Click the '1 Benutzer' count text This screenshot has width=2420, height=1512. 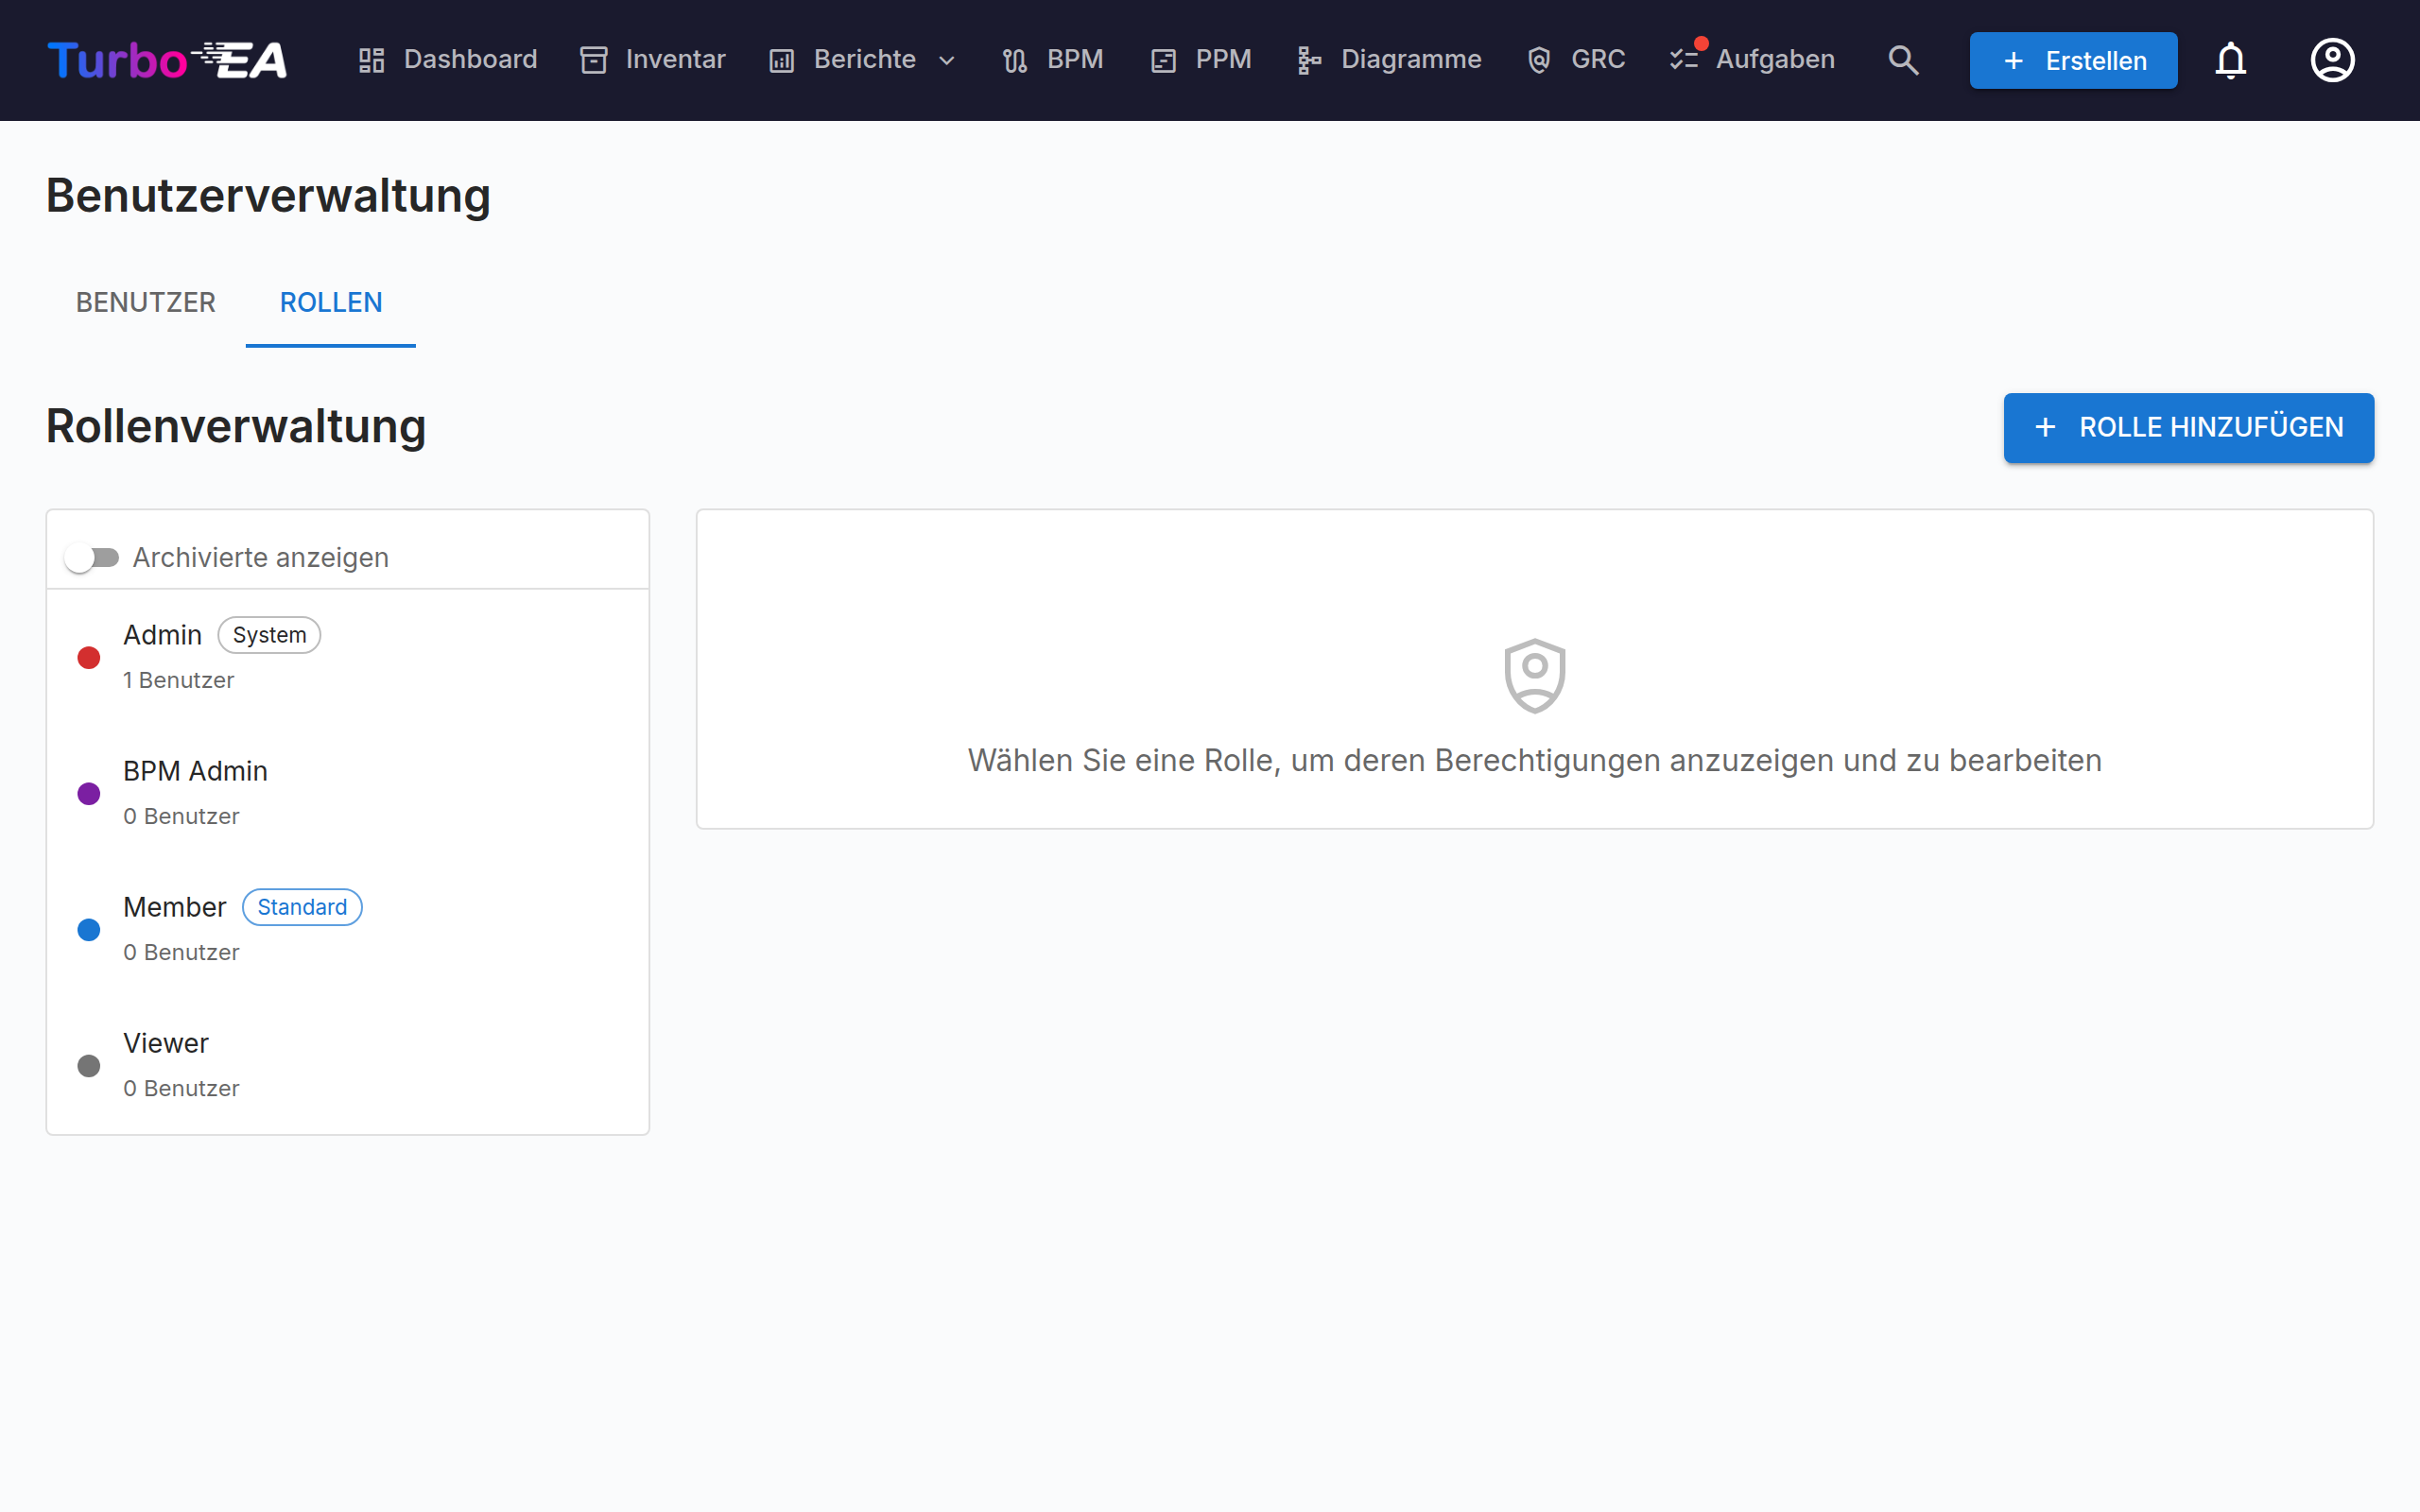click(x=179, y=680)
